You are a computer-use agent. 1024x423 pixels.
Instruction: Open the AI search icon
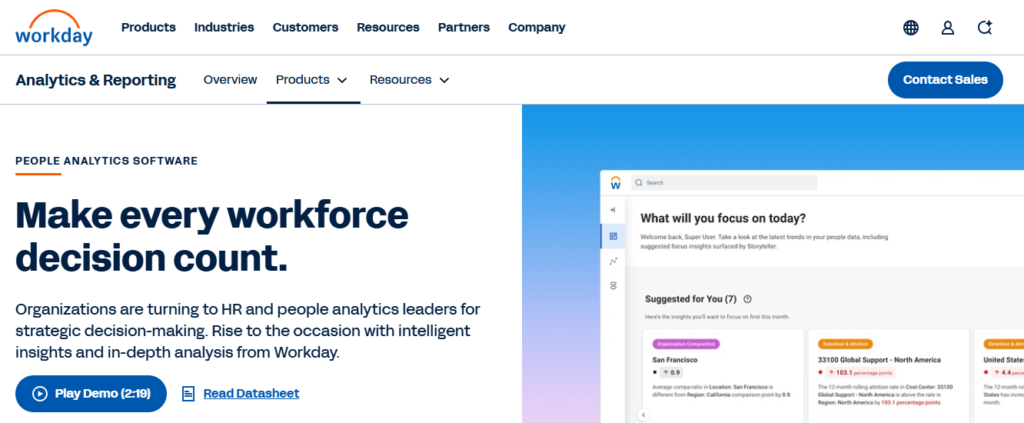pos(984,27)
